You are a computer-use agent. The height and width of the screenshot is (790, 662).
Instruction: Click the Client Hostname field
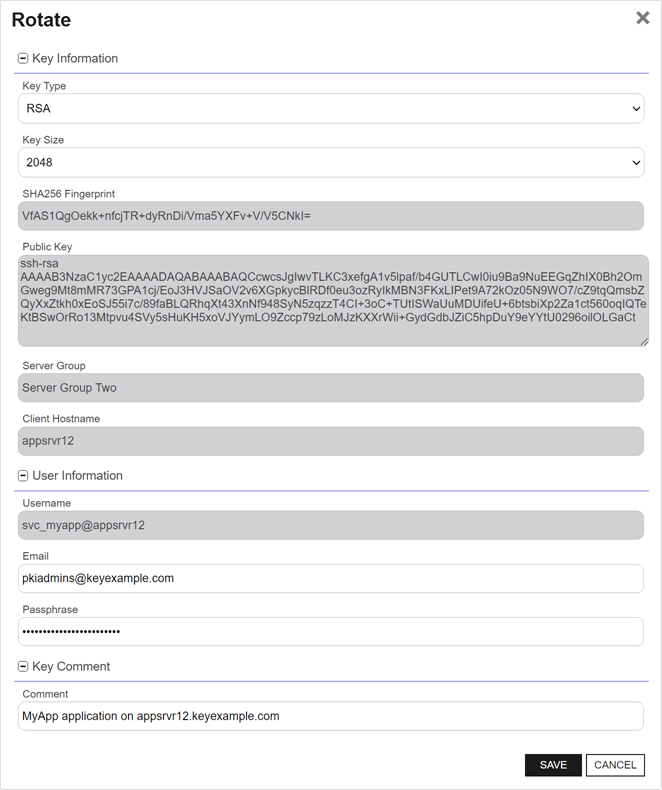coord(331,441)
